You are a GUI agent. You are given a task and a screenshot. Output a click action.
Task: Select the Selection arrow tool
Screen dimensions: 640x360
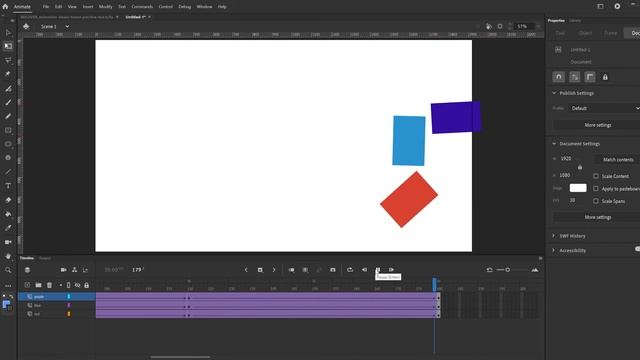click(x=8, y=32)
